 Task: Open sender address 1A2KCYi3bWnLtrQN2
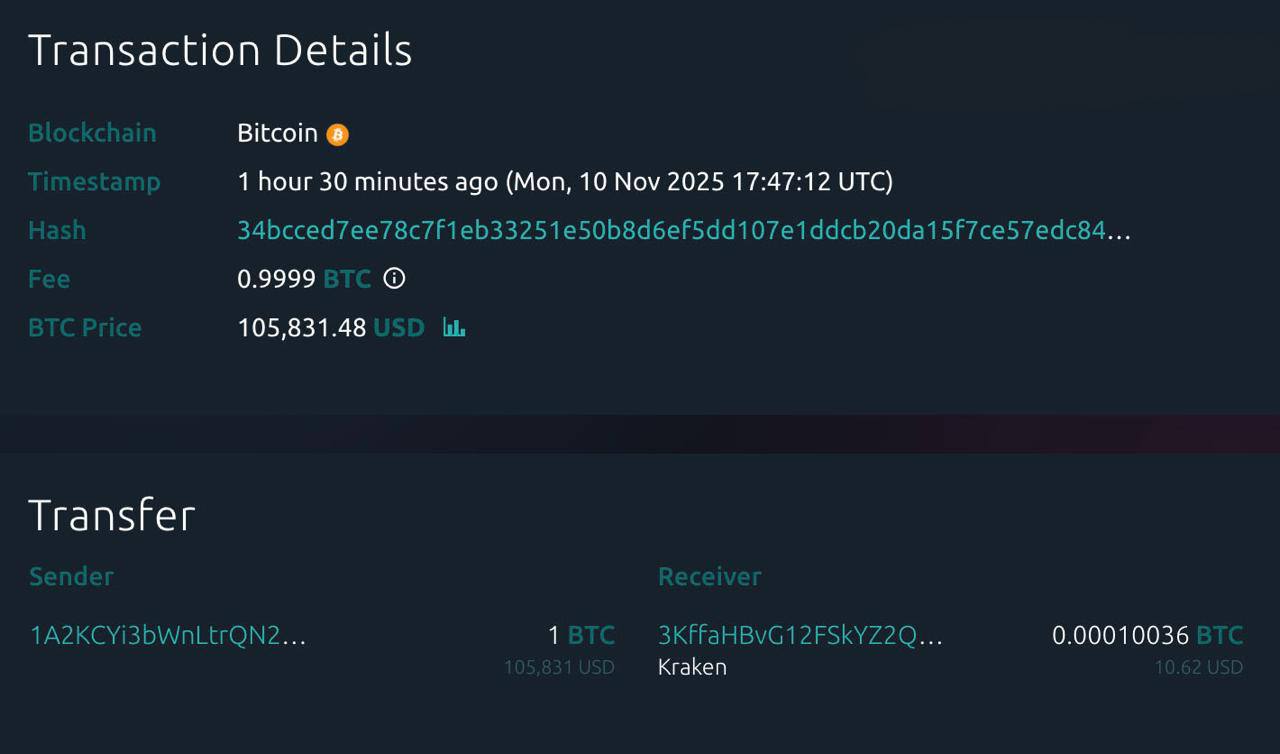[x=168, y=635]
